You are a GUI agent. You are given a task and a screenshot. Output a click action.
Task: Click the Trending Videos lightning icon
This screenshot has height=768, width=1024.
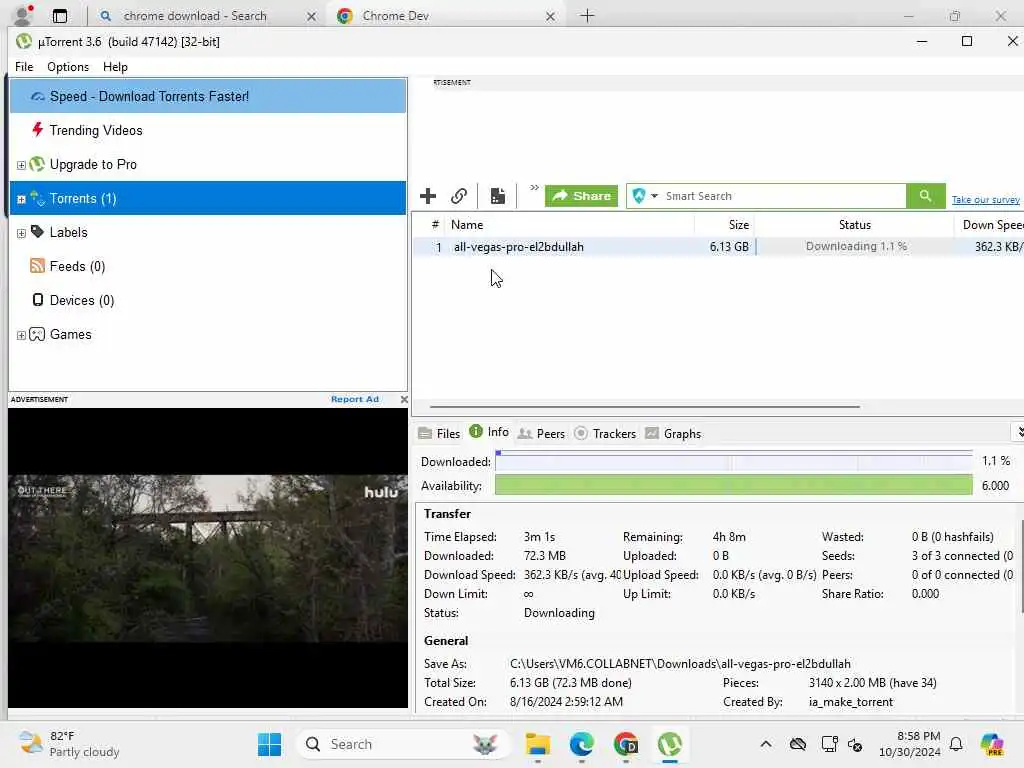pyautogui.click(x=37, y=129)
